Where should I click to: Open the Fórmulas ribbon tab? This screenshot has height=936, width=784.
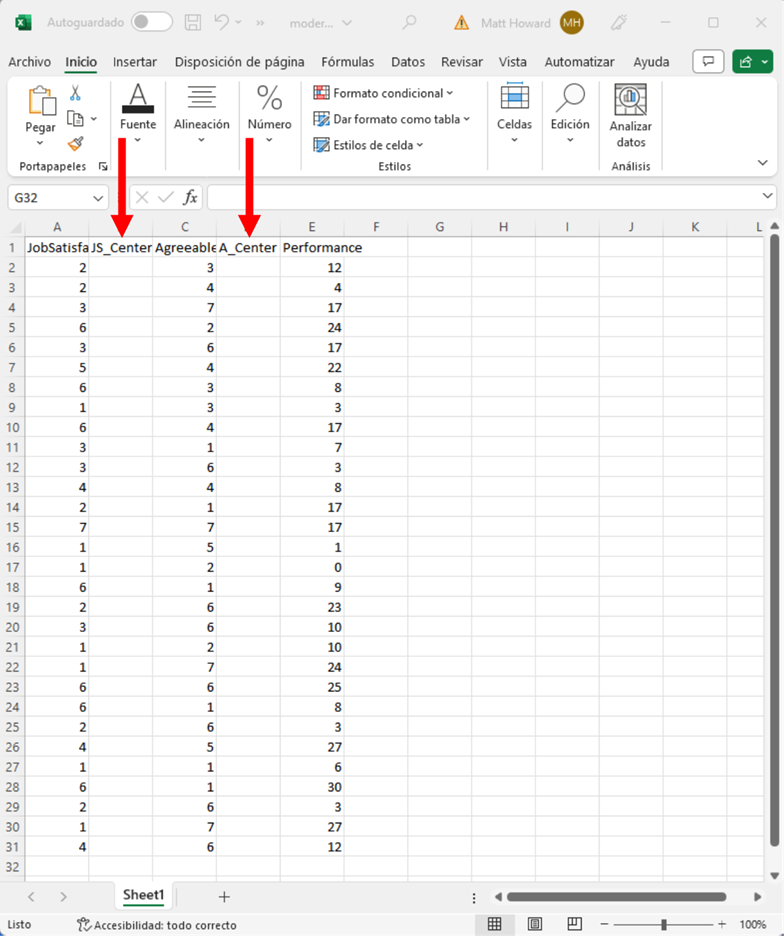pos(348,62)
